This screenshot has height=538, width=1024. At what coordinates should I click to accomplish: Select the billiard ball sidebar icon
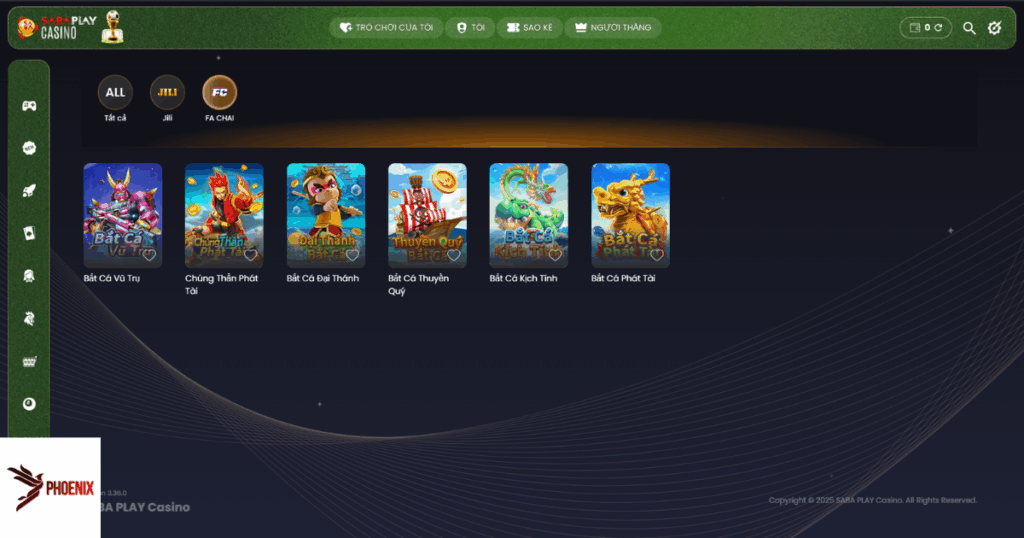[29, 404]
